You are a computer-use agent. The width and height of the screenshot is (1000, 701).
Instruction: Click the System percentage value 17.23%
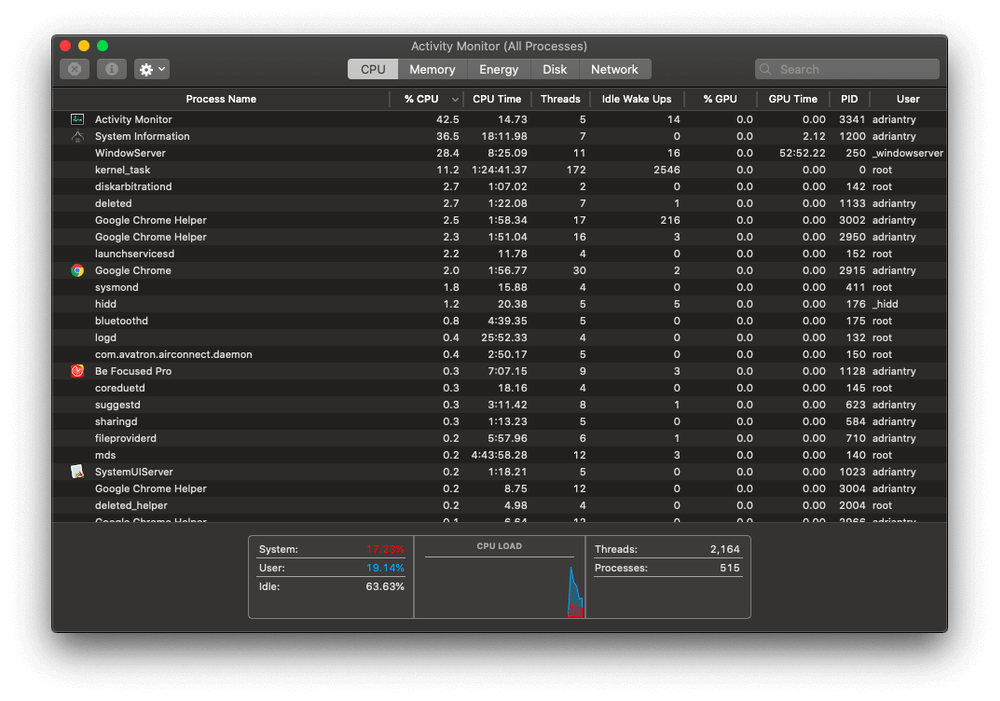[385, 549]
